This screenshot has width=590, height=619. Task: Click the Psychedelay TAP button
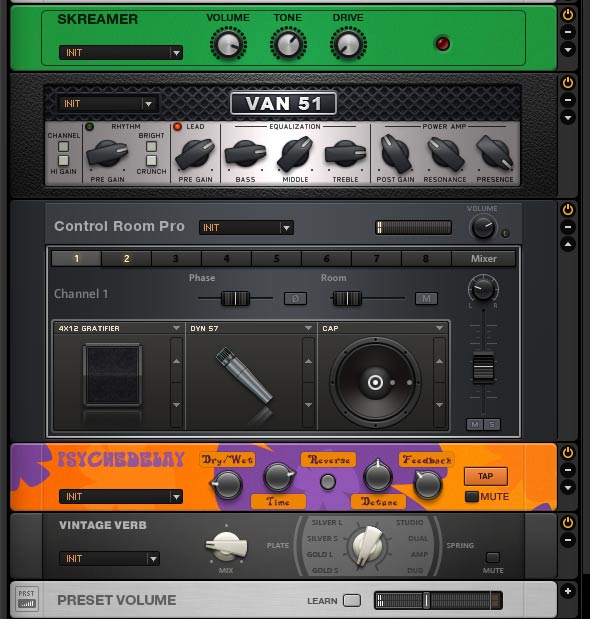click(485, 476)
